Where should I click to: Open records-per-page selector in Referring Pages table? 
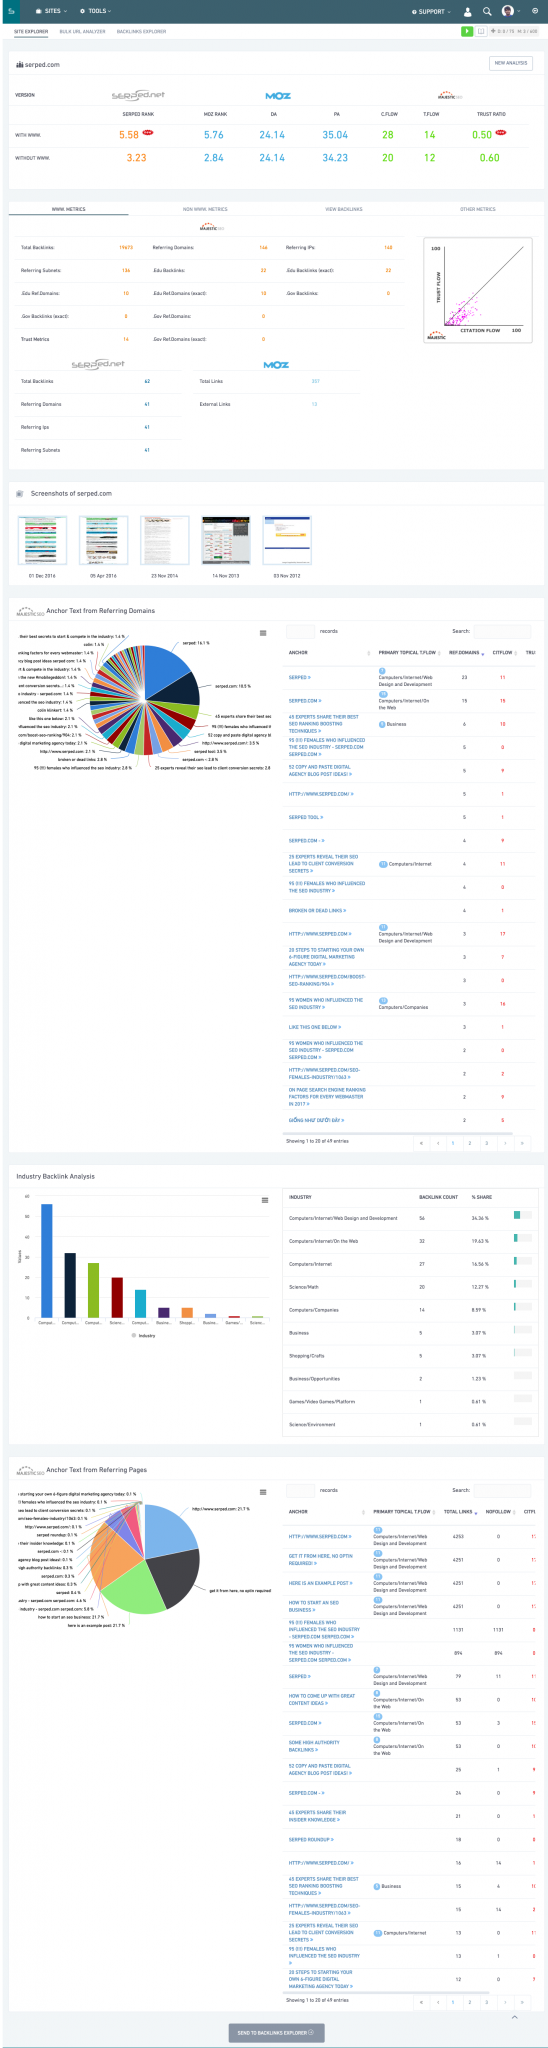(x=301, y=1490)
